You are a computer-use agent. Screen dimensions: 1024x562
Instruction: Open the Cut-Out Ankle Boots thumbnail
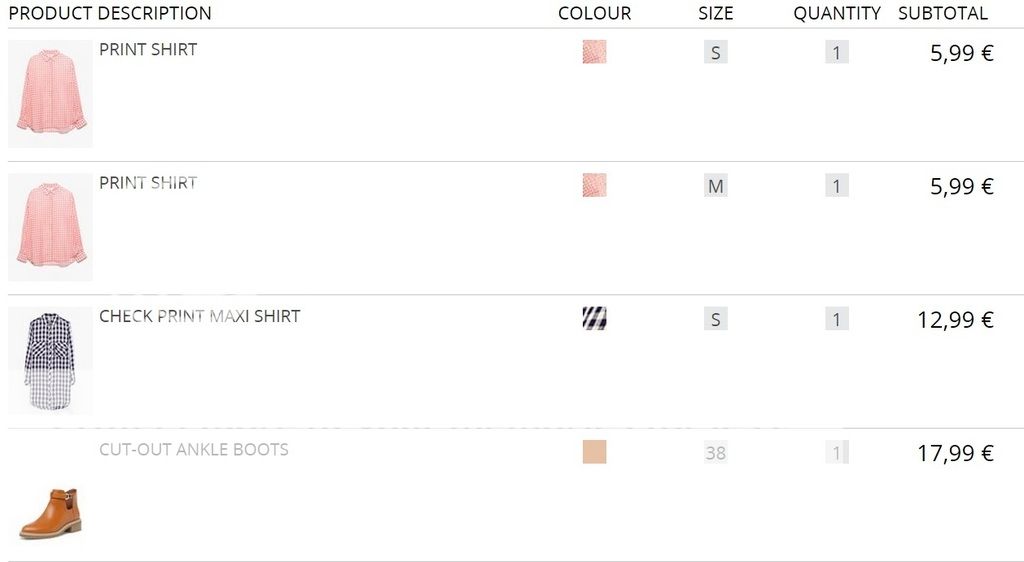pyautogui.click(x=50, y=494)
